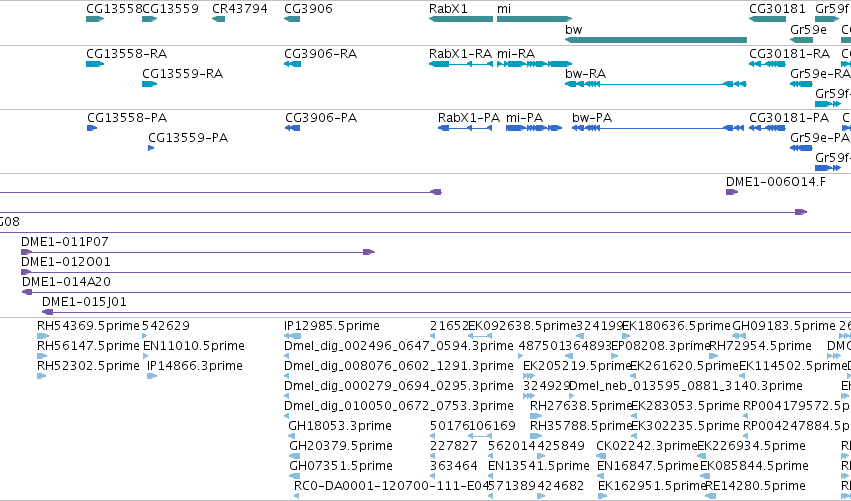The height and width of the screenshot is (501, 851).
Task: Click the DME1-015J01 clone label
Action: (x=84, y=302)
